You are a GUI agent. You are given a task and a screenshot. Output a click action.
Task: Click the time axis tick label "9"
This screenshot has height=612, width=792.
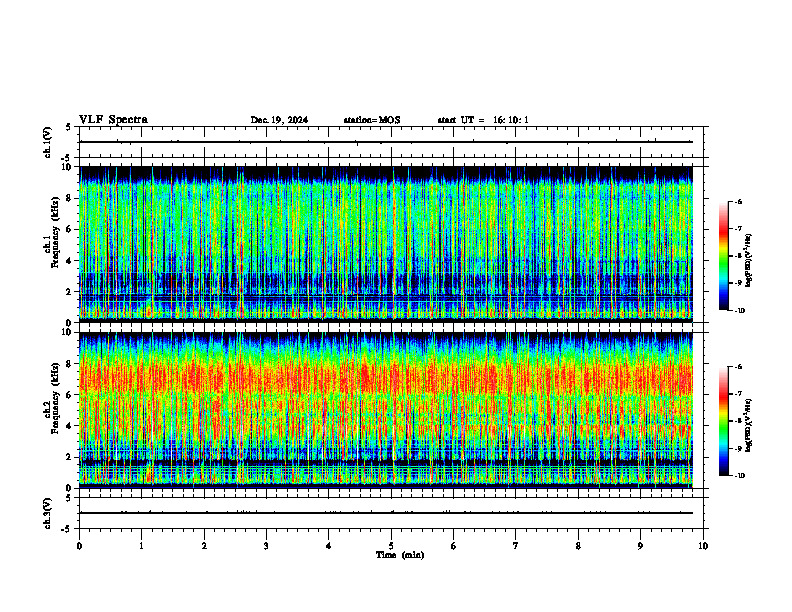tap(640, 546)
